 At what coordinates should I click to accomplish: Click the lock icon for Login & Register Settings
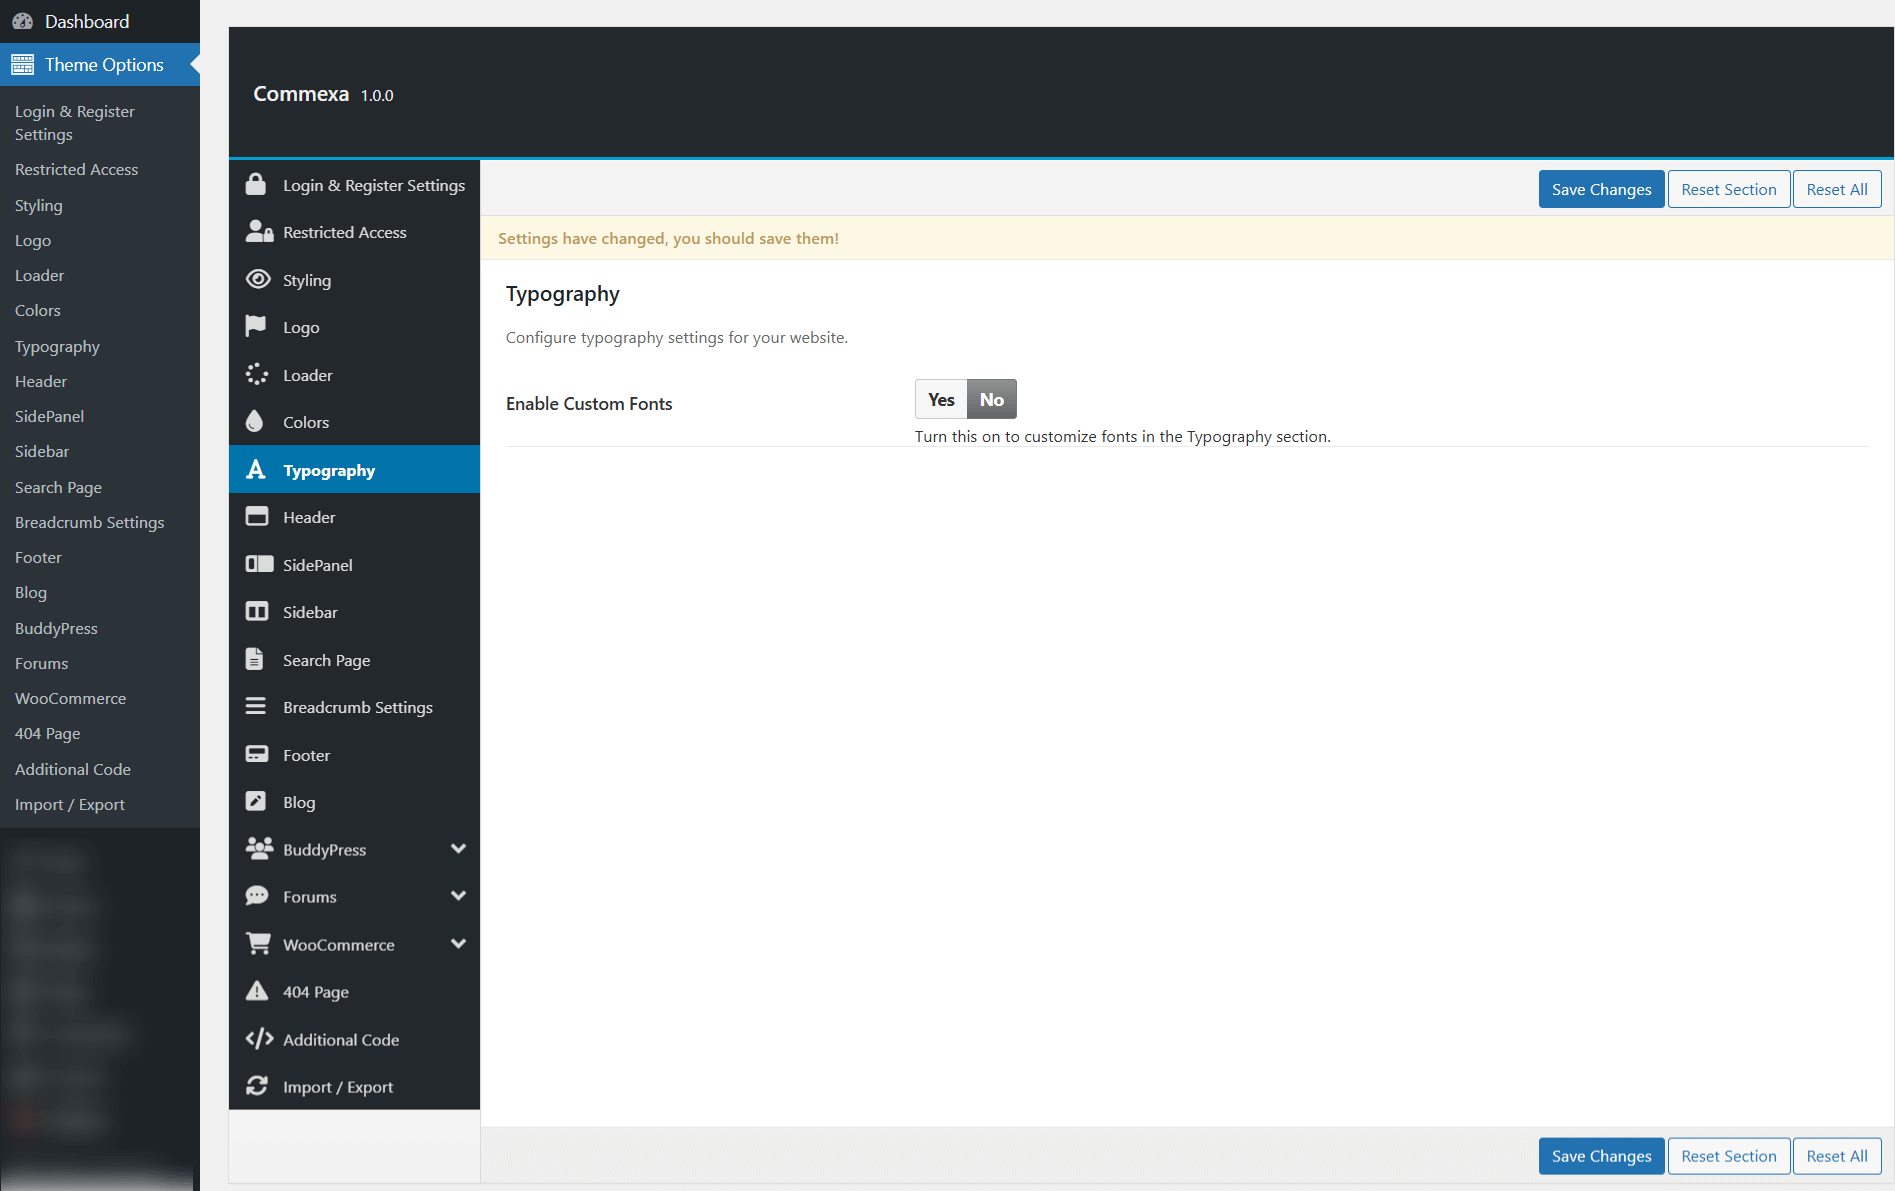coord(256,185)
